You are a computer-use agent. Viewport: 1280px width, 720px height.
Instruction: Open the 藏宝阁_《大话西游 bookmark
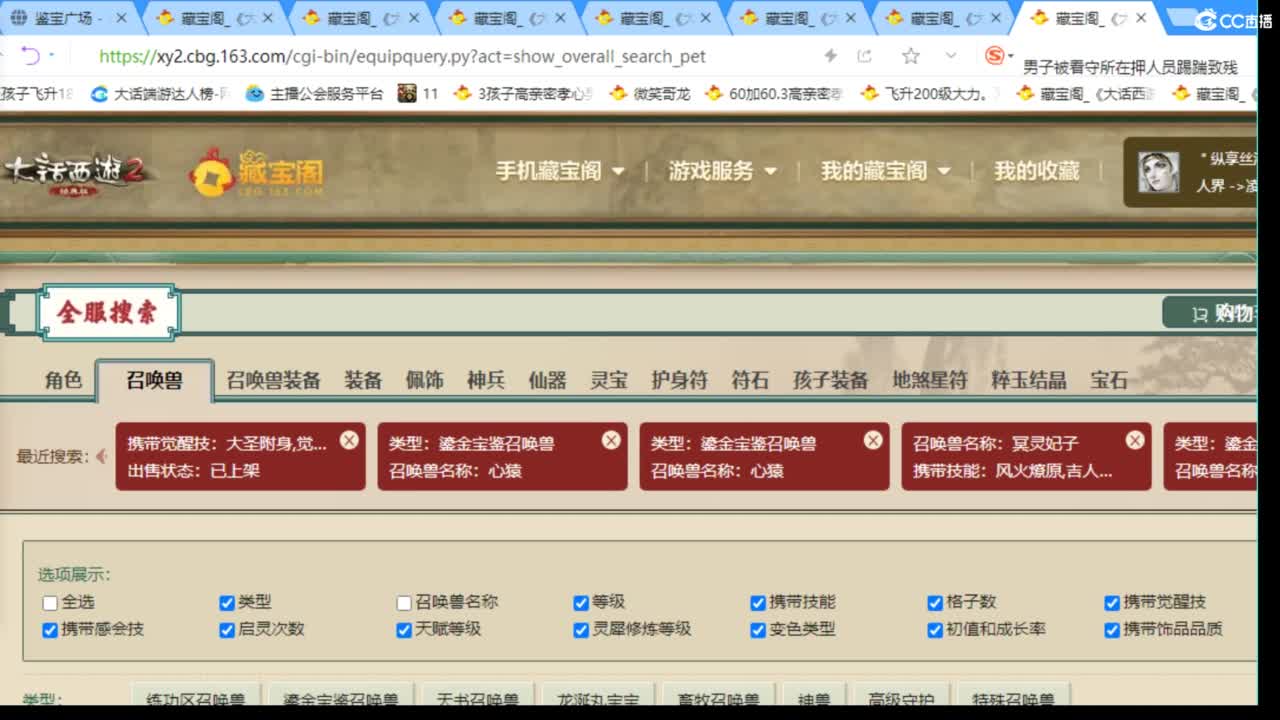(1086, 93)
